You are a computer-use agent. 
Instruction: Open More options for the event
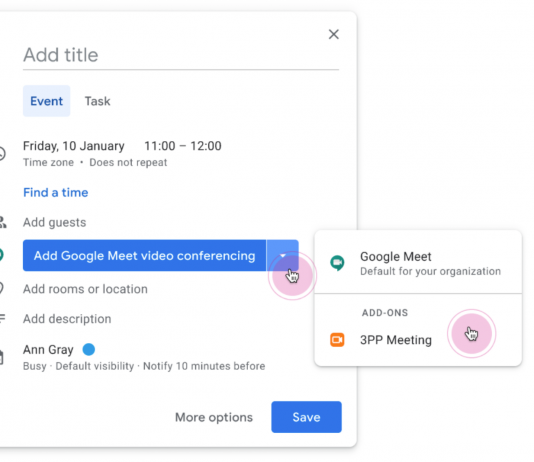click(214, 417)
